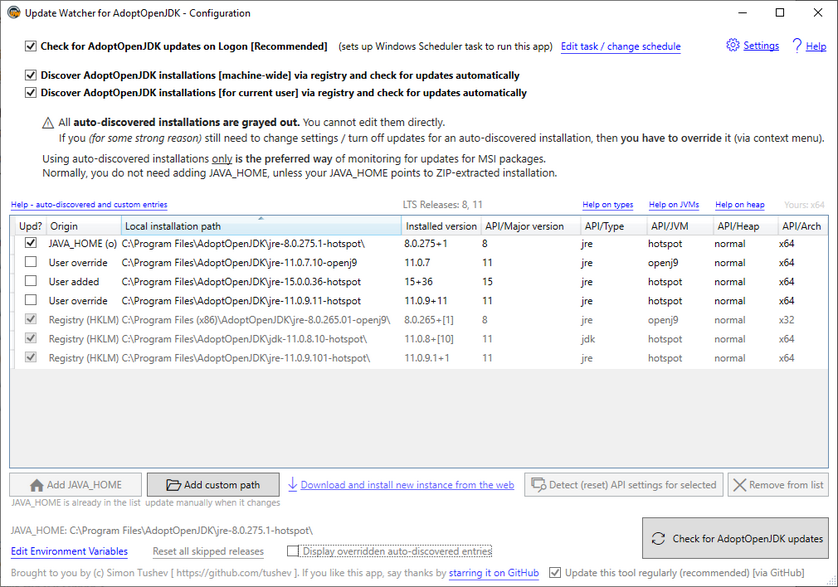Toggle machine-wide installation discovery checkbox

(31, 76)
